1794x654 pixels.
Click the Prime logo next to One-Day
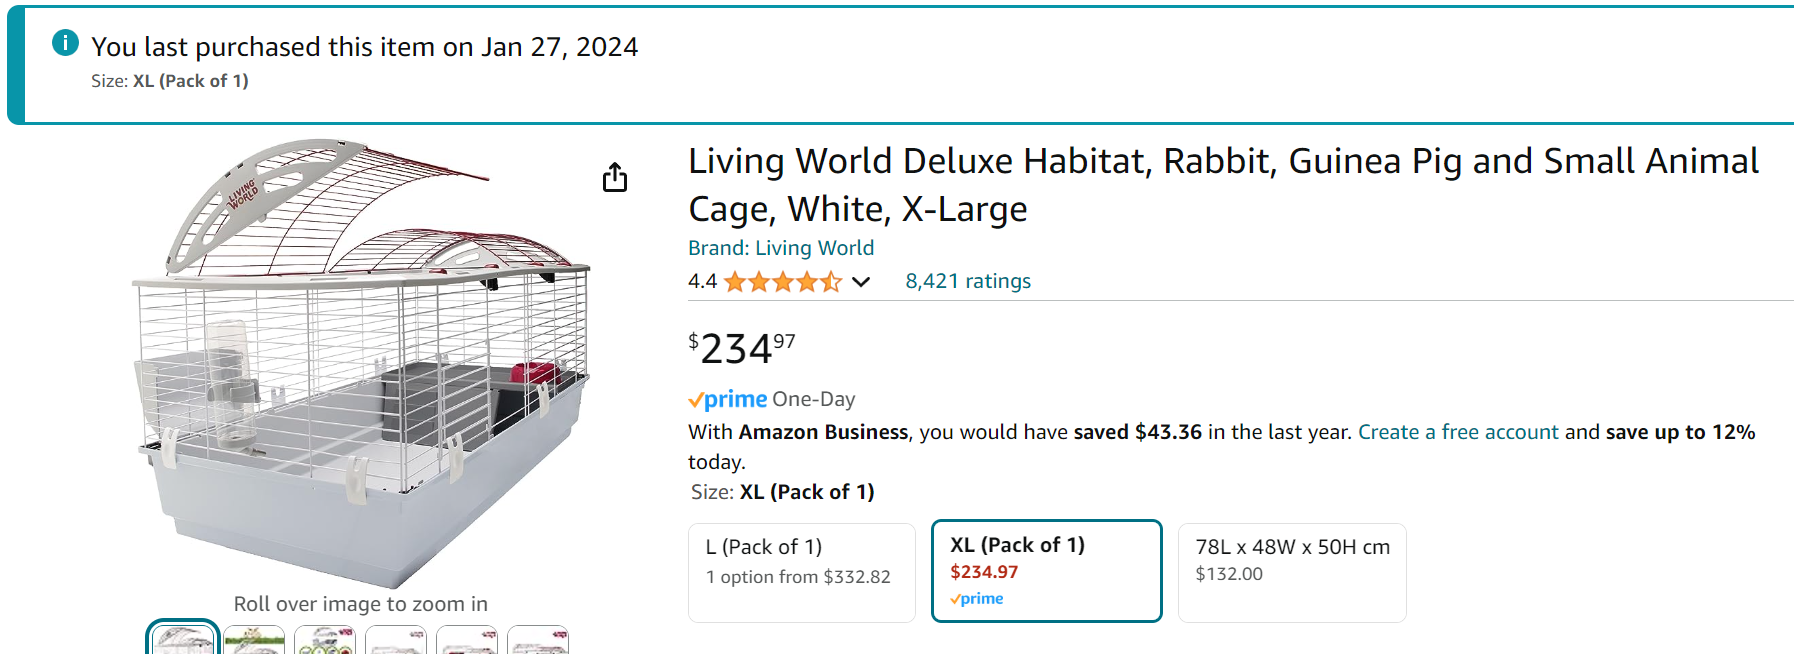point(728,400)
